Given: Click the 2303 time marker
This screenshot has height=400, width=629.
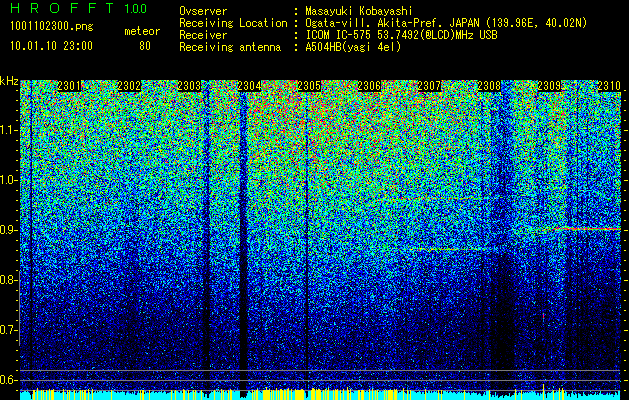Looking at the screenshot, I should click(189, 86).
